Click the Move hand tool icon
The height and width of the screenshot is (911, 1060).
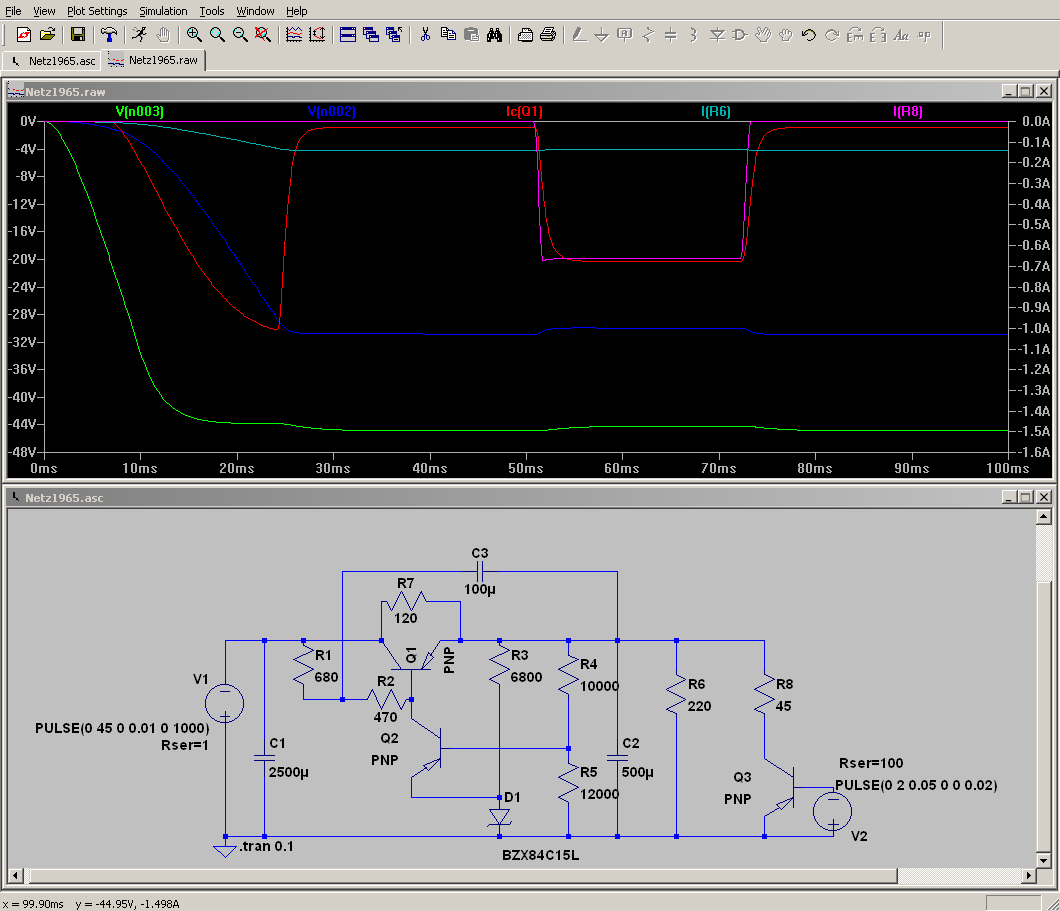coord(763,34)
